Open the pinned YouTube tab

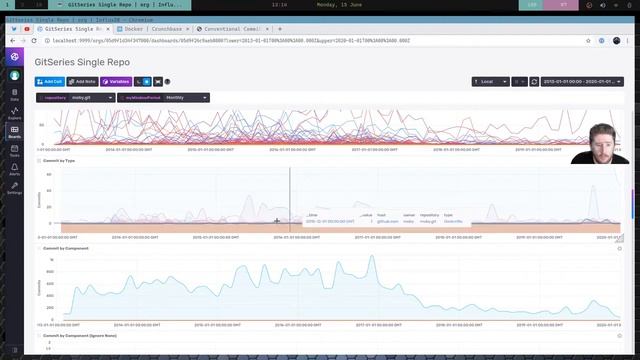coord(27,29)
